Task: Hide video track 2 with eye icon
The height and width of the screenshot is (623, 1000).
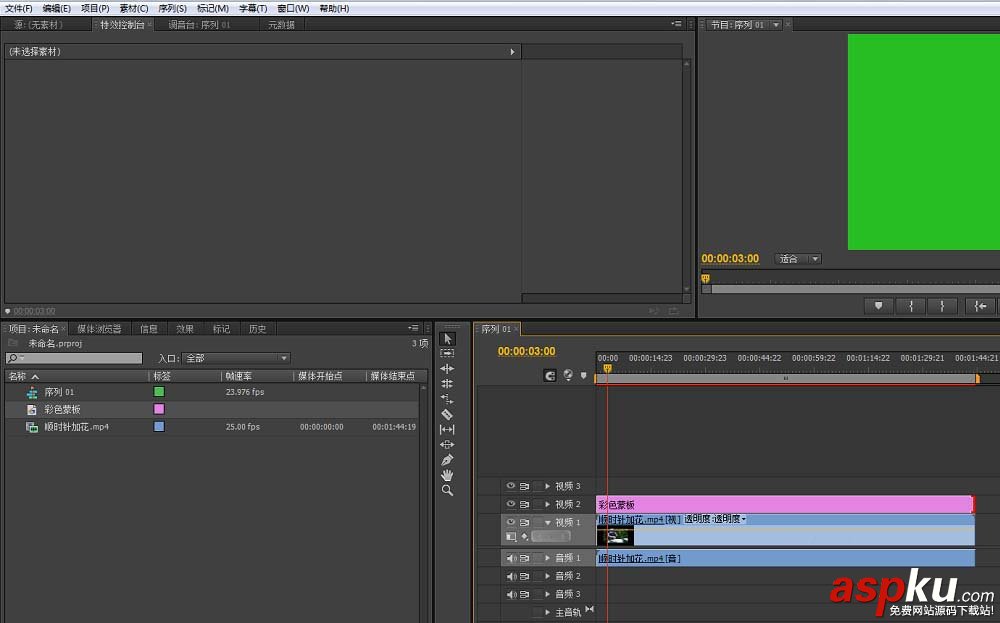Action: coord(511,504)
